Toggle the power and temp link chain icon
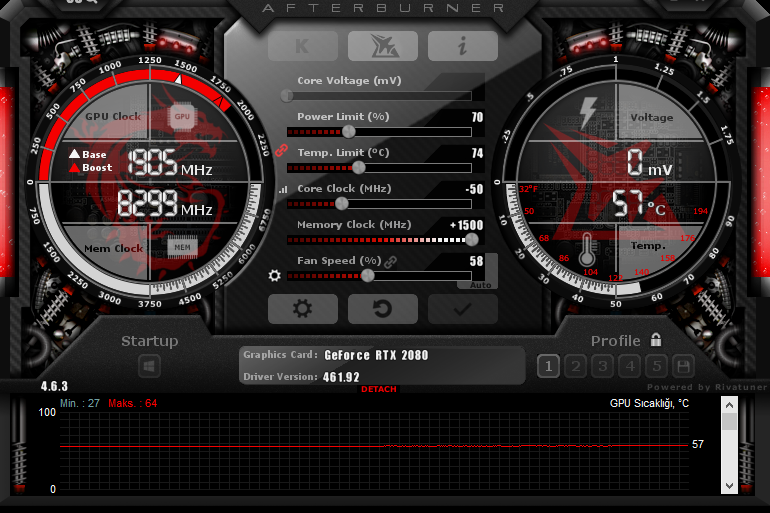The image size is (770, 513). pos(281,150)
